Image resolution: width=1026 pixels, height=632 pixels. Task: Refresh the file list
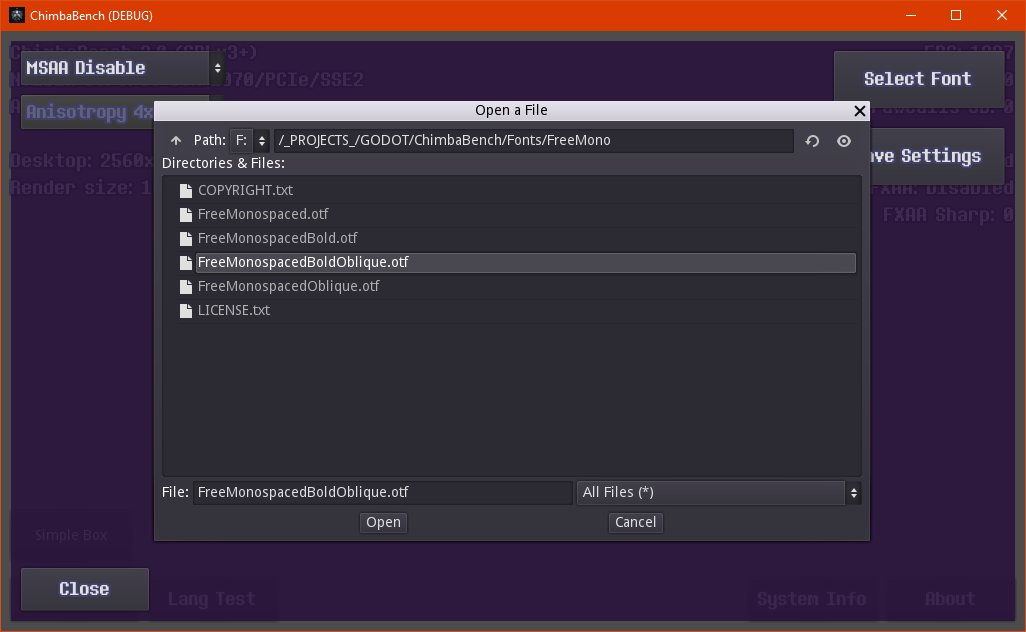(x=813, y=141)
